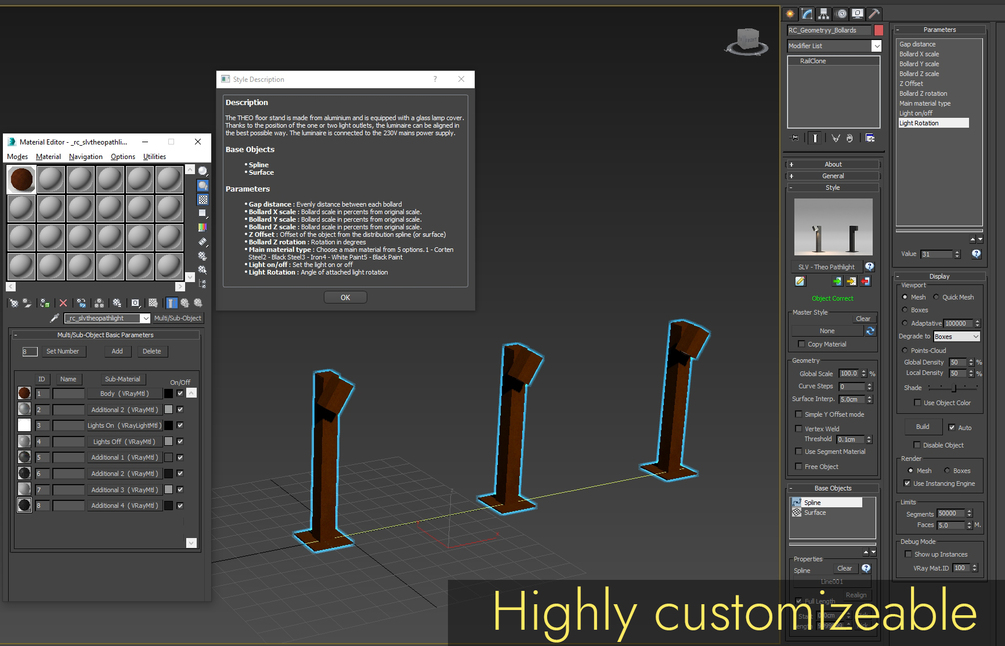
Task: Click the Master Style refresh icon
Action: (870, 331)
